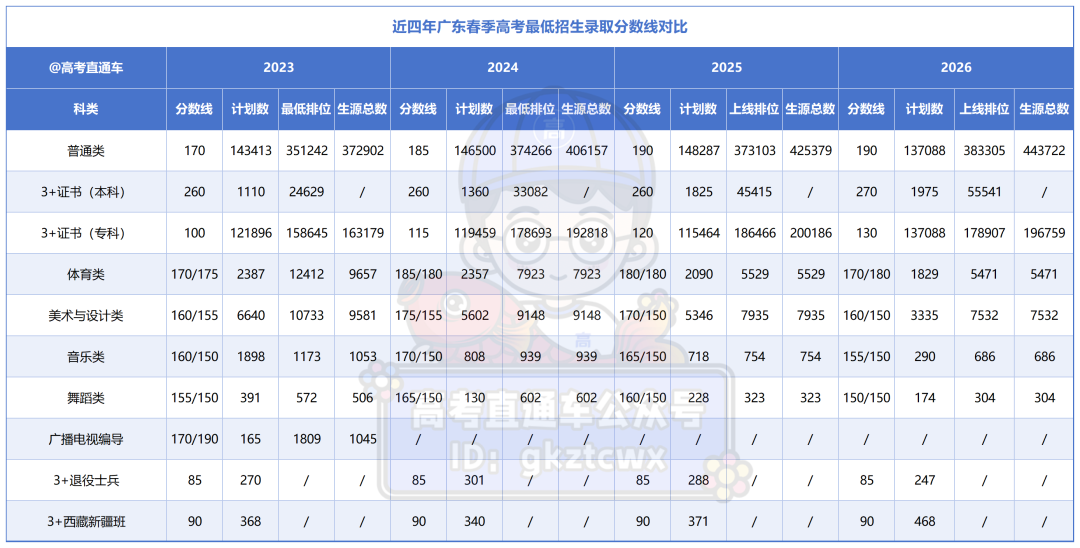1080x548 pixels.
Task: Click the 音乐类 row label
Action: coord(86,357)
